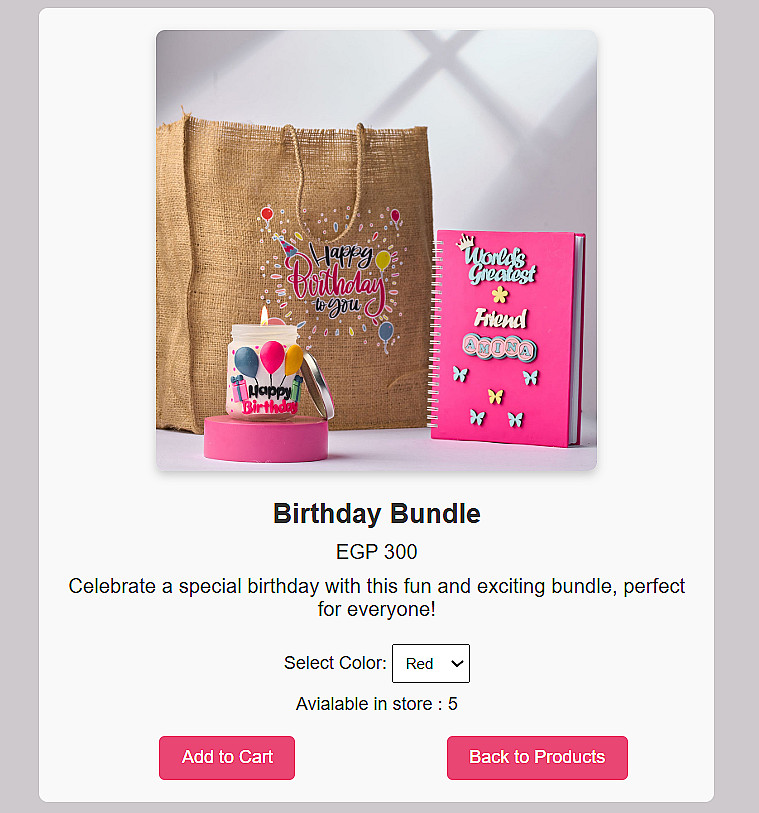Go back via Back to Products button
The width and height of the screenshot is (759, 813).
(537, 758)
